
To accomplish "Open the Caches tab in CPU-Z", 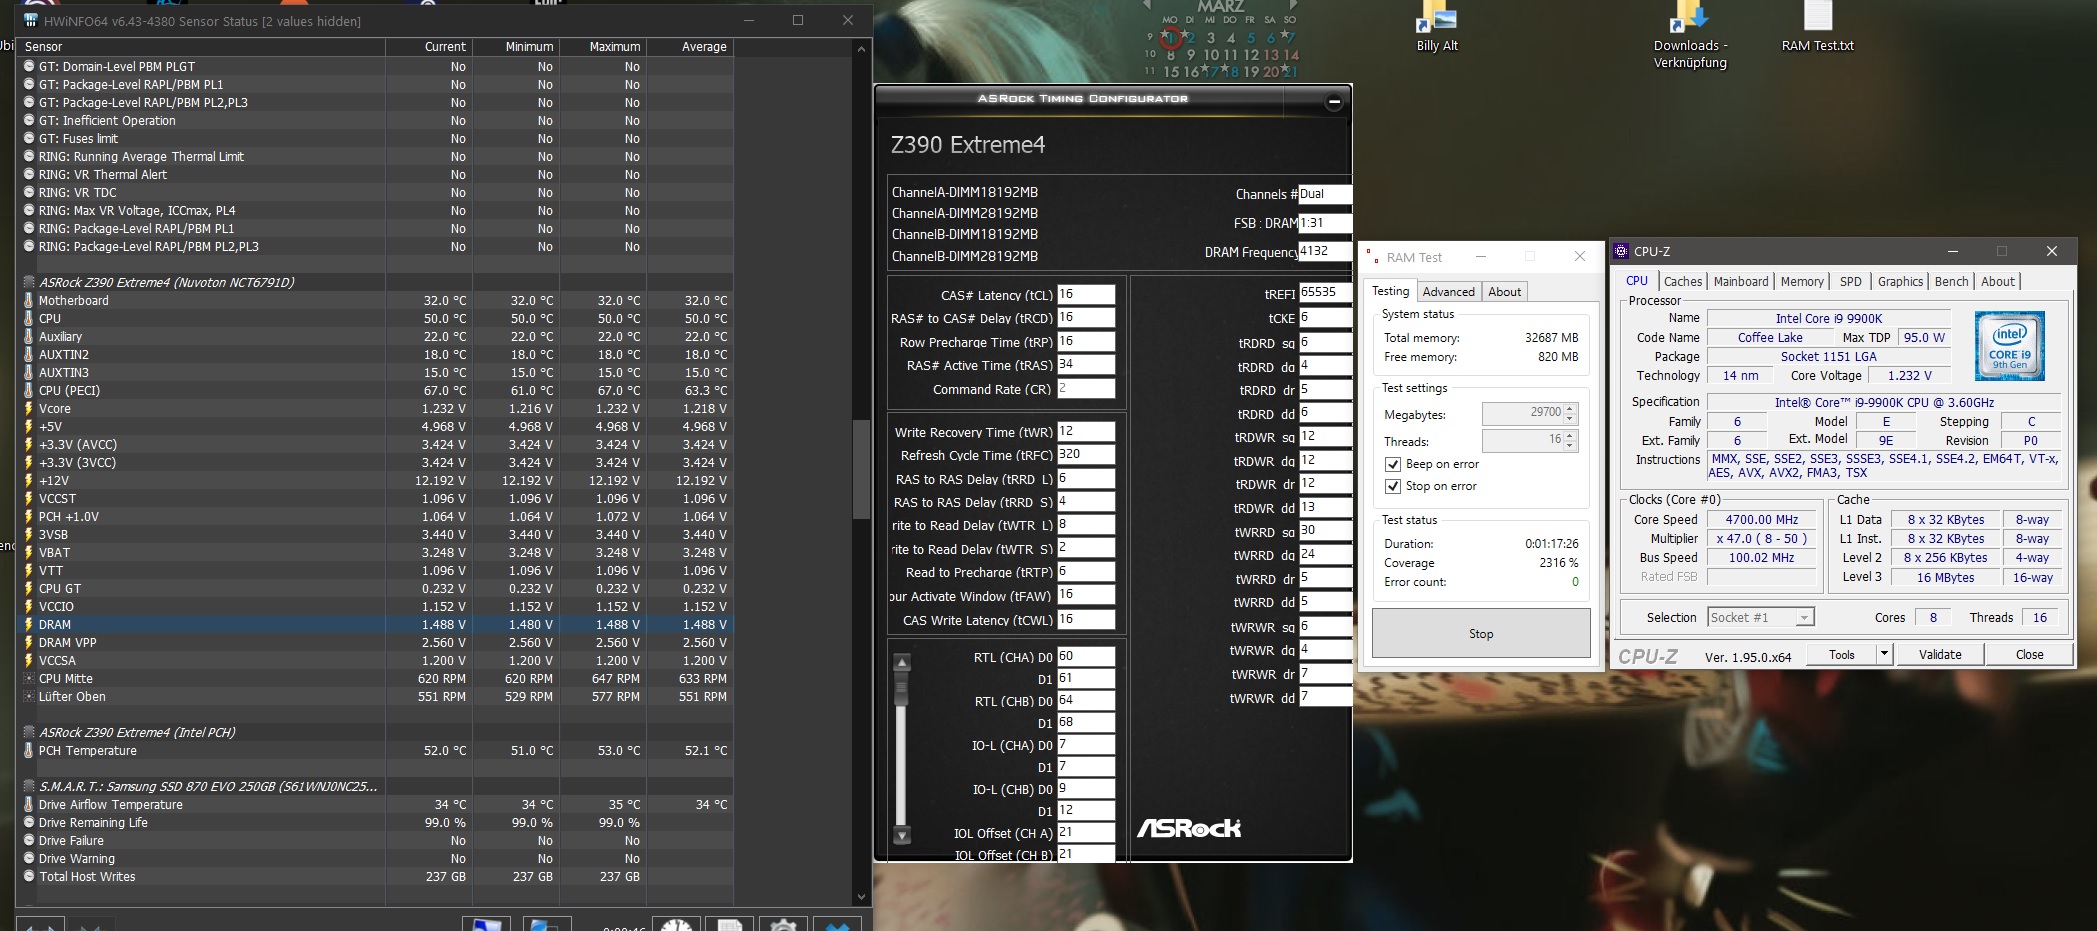I will [1683, 282].
